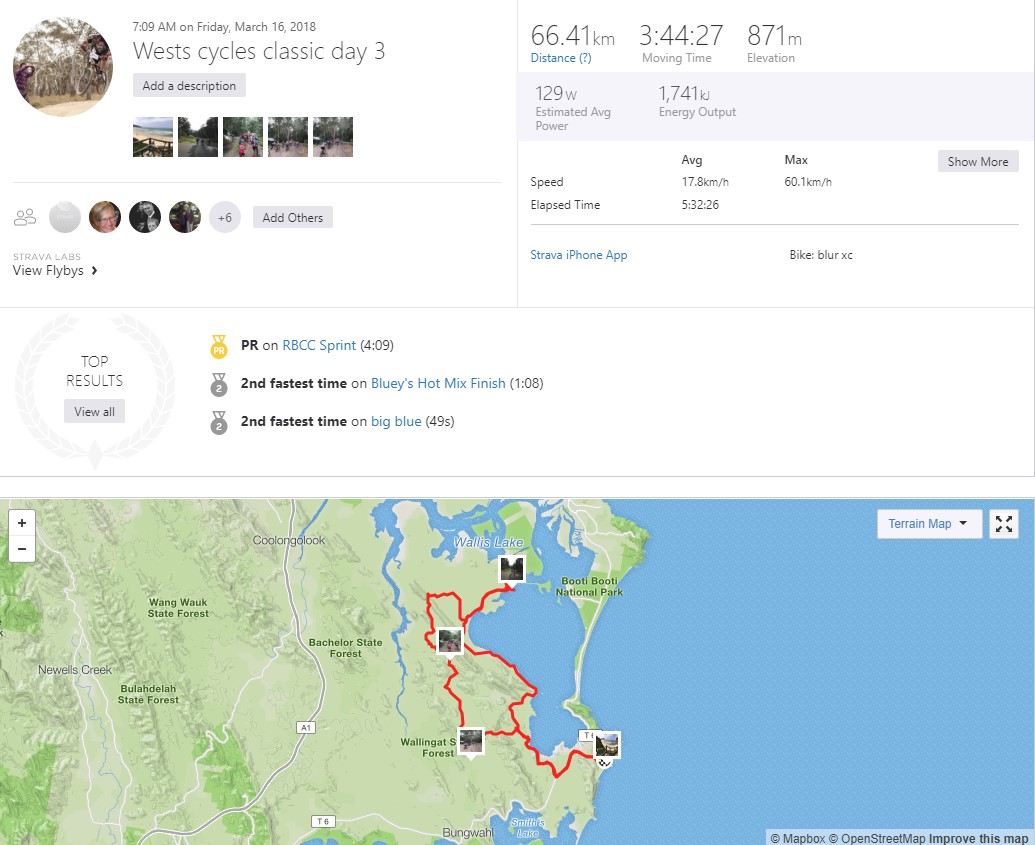Open the big blue segment link
Image resolution: width=1035 pixels, height=845 pixels.
point(396,422)
